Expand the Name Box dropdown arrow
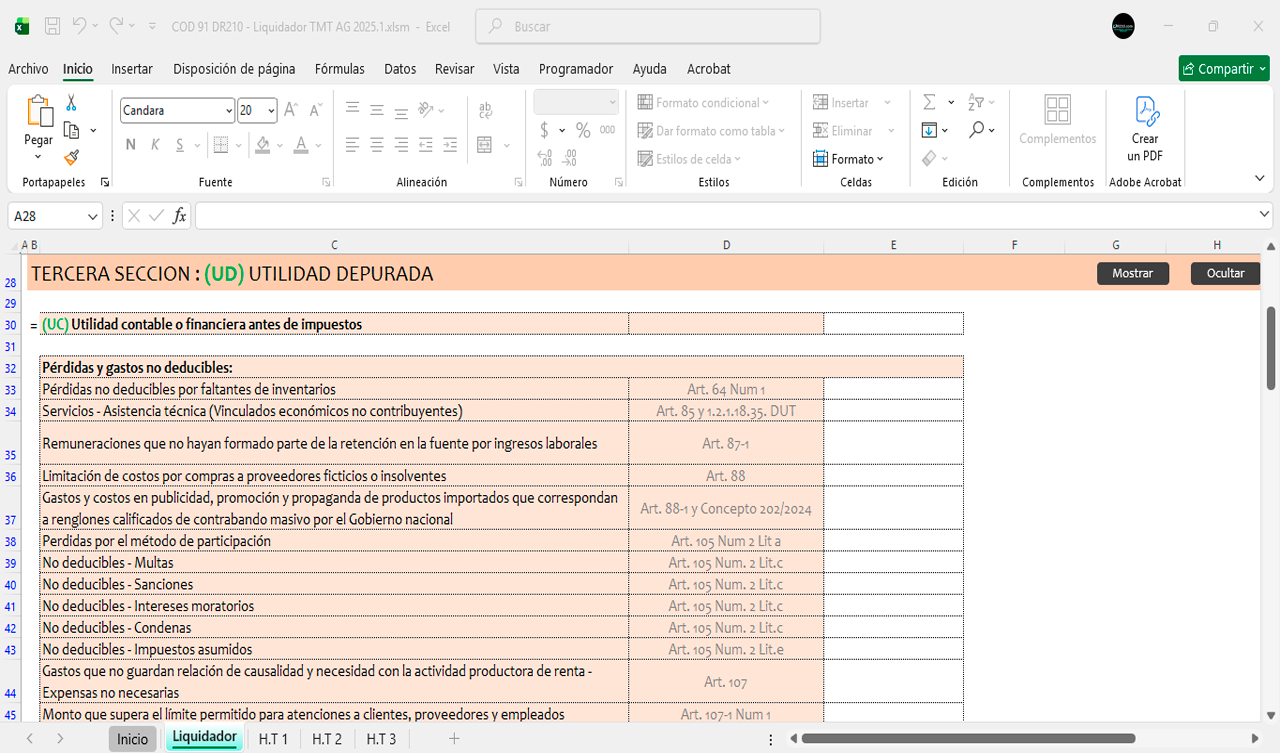The height and width of the screenshot is (753, 1280). click(x=93, y=216)
